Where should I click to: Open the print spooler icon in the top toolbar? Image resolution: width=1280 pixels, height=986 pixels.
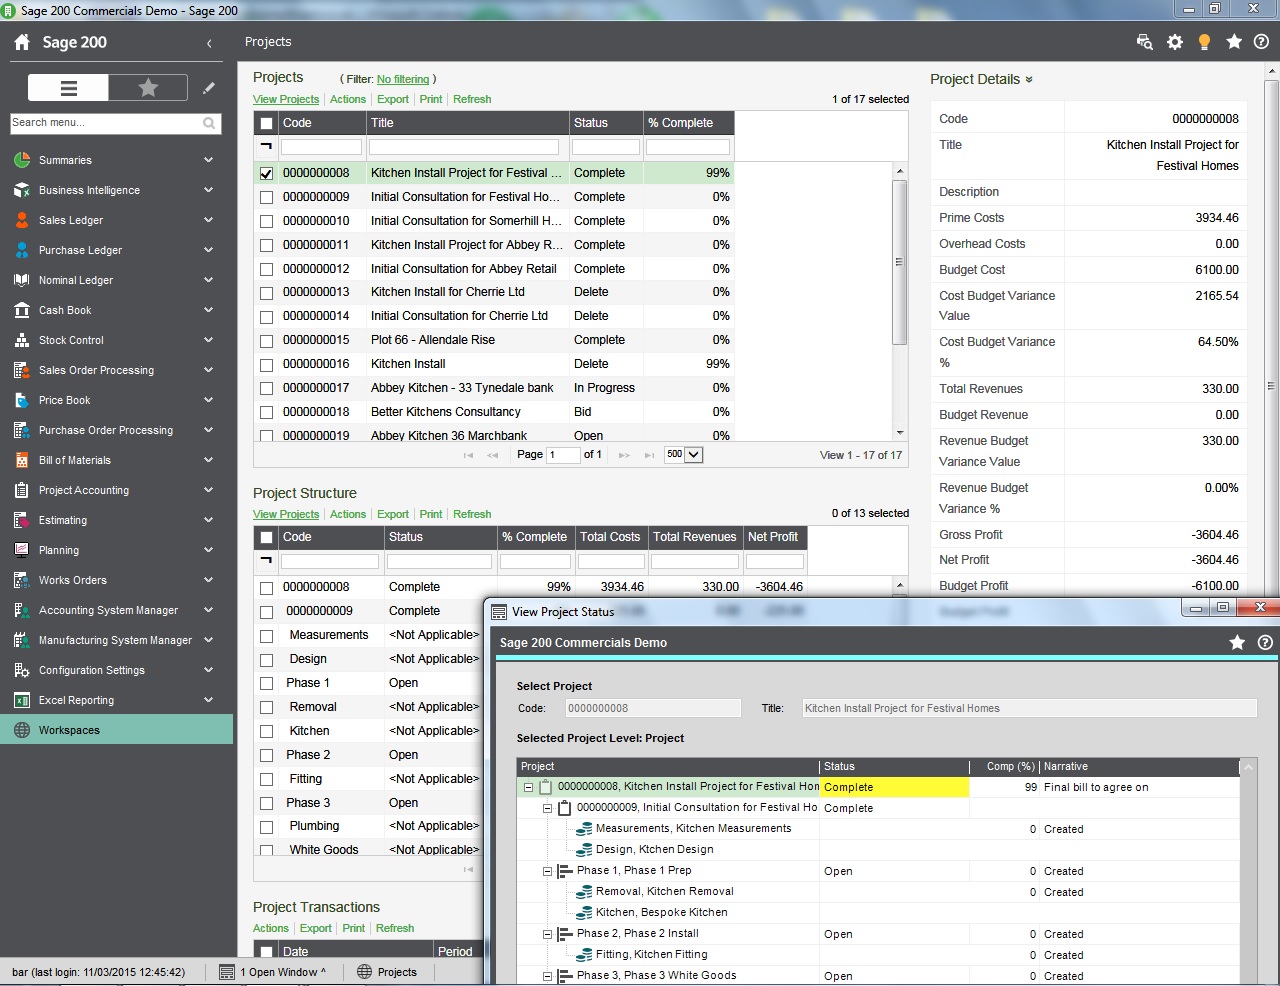pyautogui.click(x=1142, y=42)
